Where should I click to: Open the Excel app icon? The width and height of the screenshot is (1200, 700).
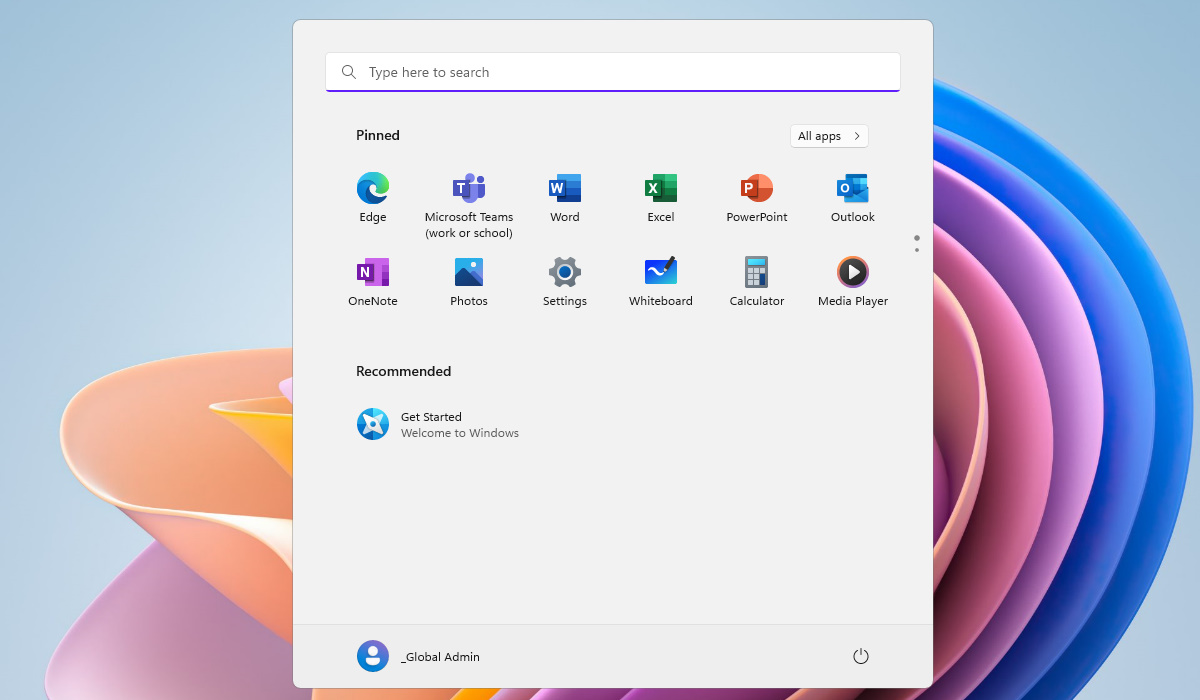[661, 188]
